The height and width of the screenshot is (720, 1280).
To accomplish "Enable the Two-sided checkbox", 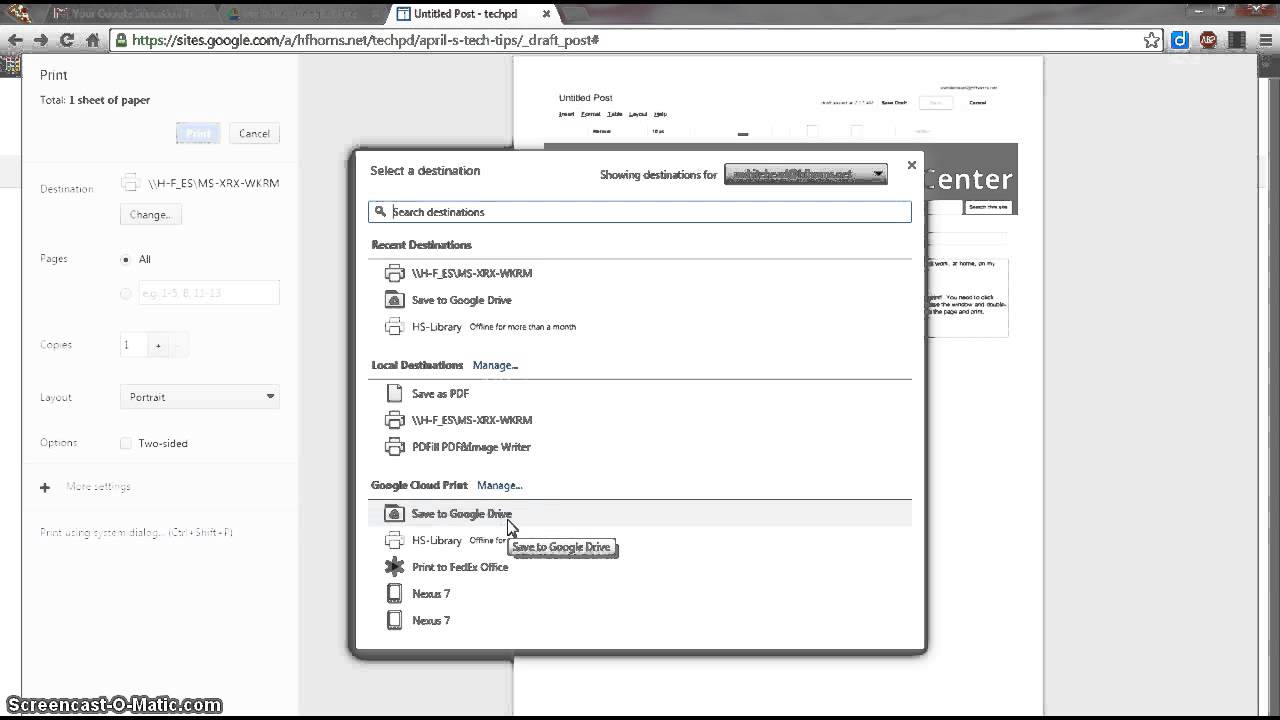I will pos(125,443).
